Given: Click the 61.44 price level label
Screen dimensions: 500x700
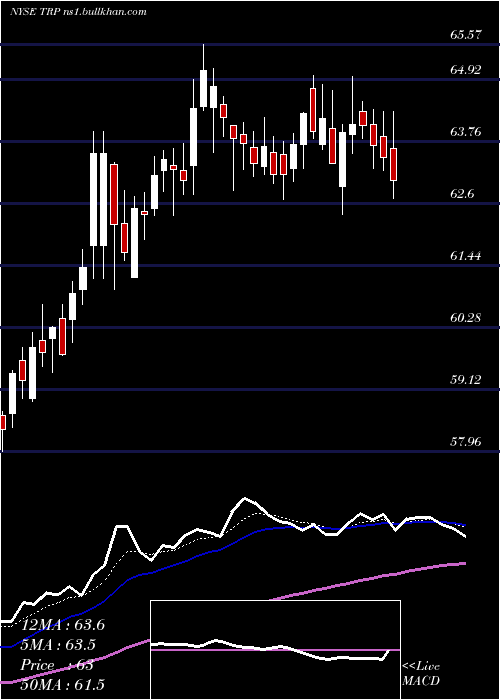Looking at the screenshot, I should pos(465,256).
